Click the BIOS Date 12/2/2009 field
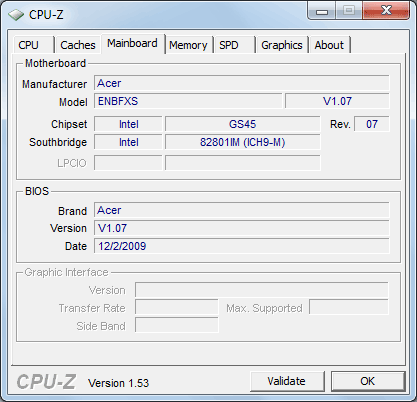417x402 pixels. 241,246
